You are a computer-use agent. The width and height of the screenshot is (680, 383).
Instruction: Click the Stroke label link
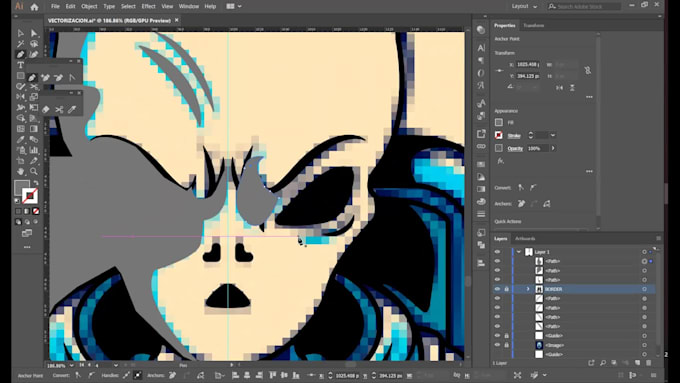pyautogui.click(x=514, y=136)
